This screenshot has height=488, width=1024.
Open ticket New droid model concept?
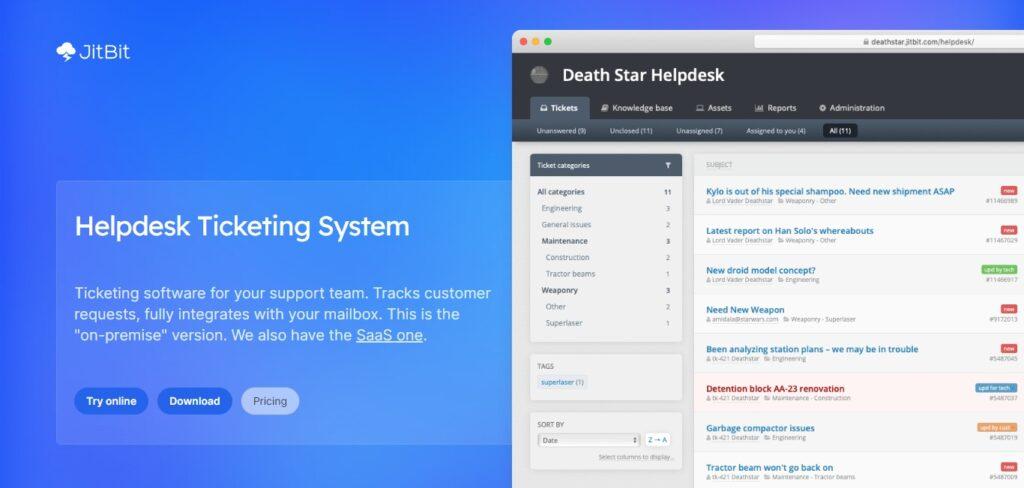pyautogui.click(x=761, y=270)
